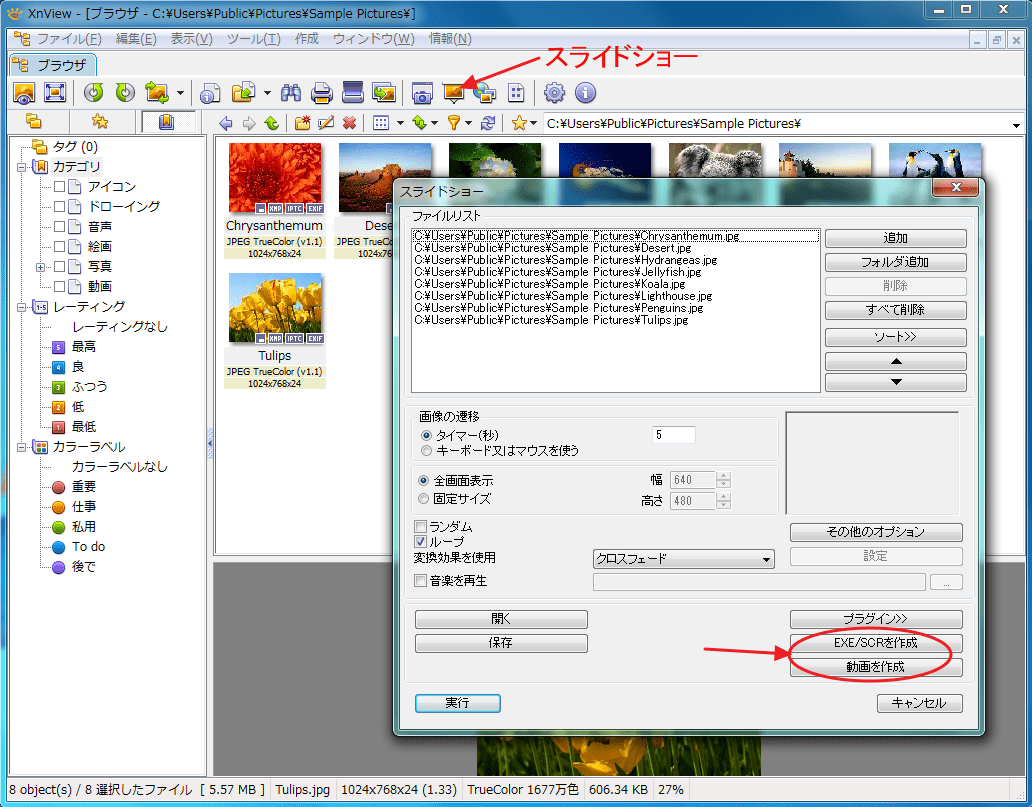Open the address path dropdown arrow
This screenshot has height=807, width=1032.
coord(1017,125)
